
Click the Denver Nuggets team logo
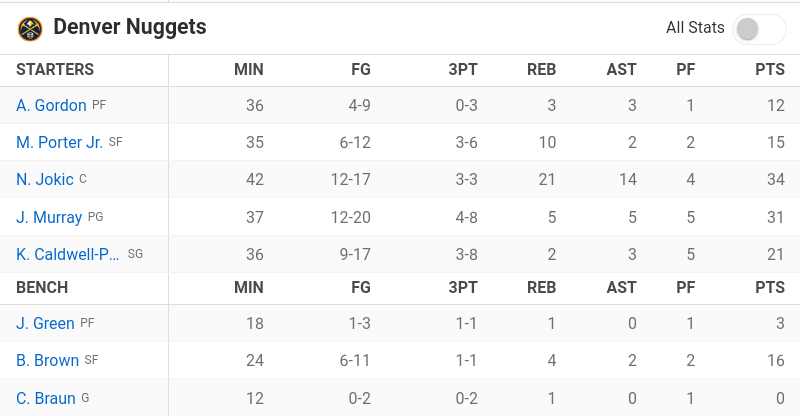30,29
